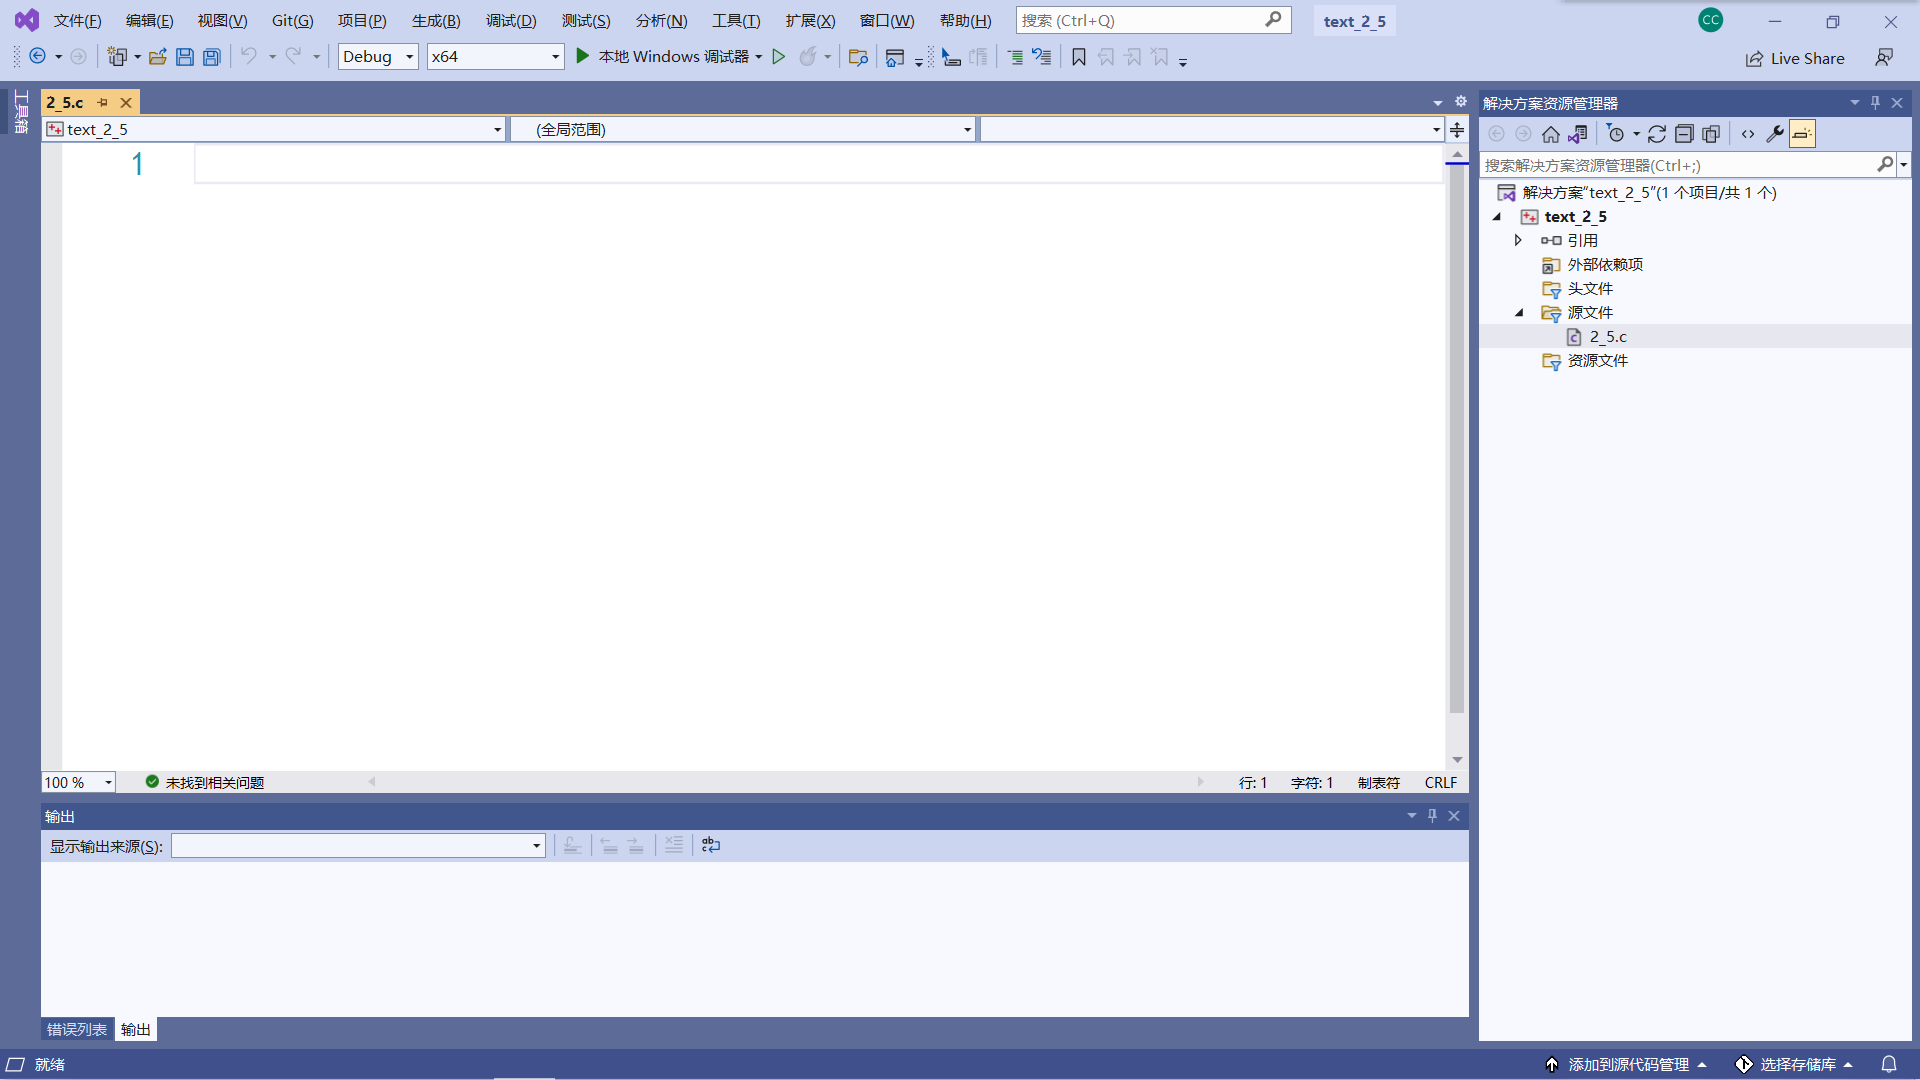Click the Open File folder icon
Screen dimensions: 1920x1080
point(157,57)
